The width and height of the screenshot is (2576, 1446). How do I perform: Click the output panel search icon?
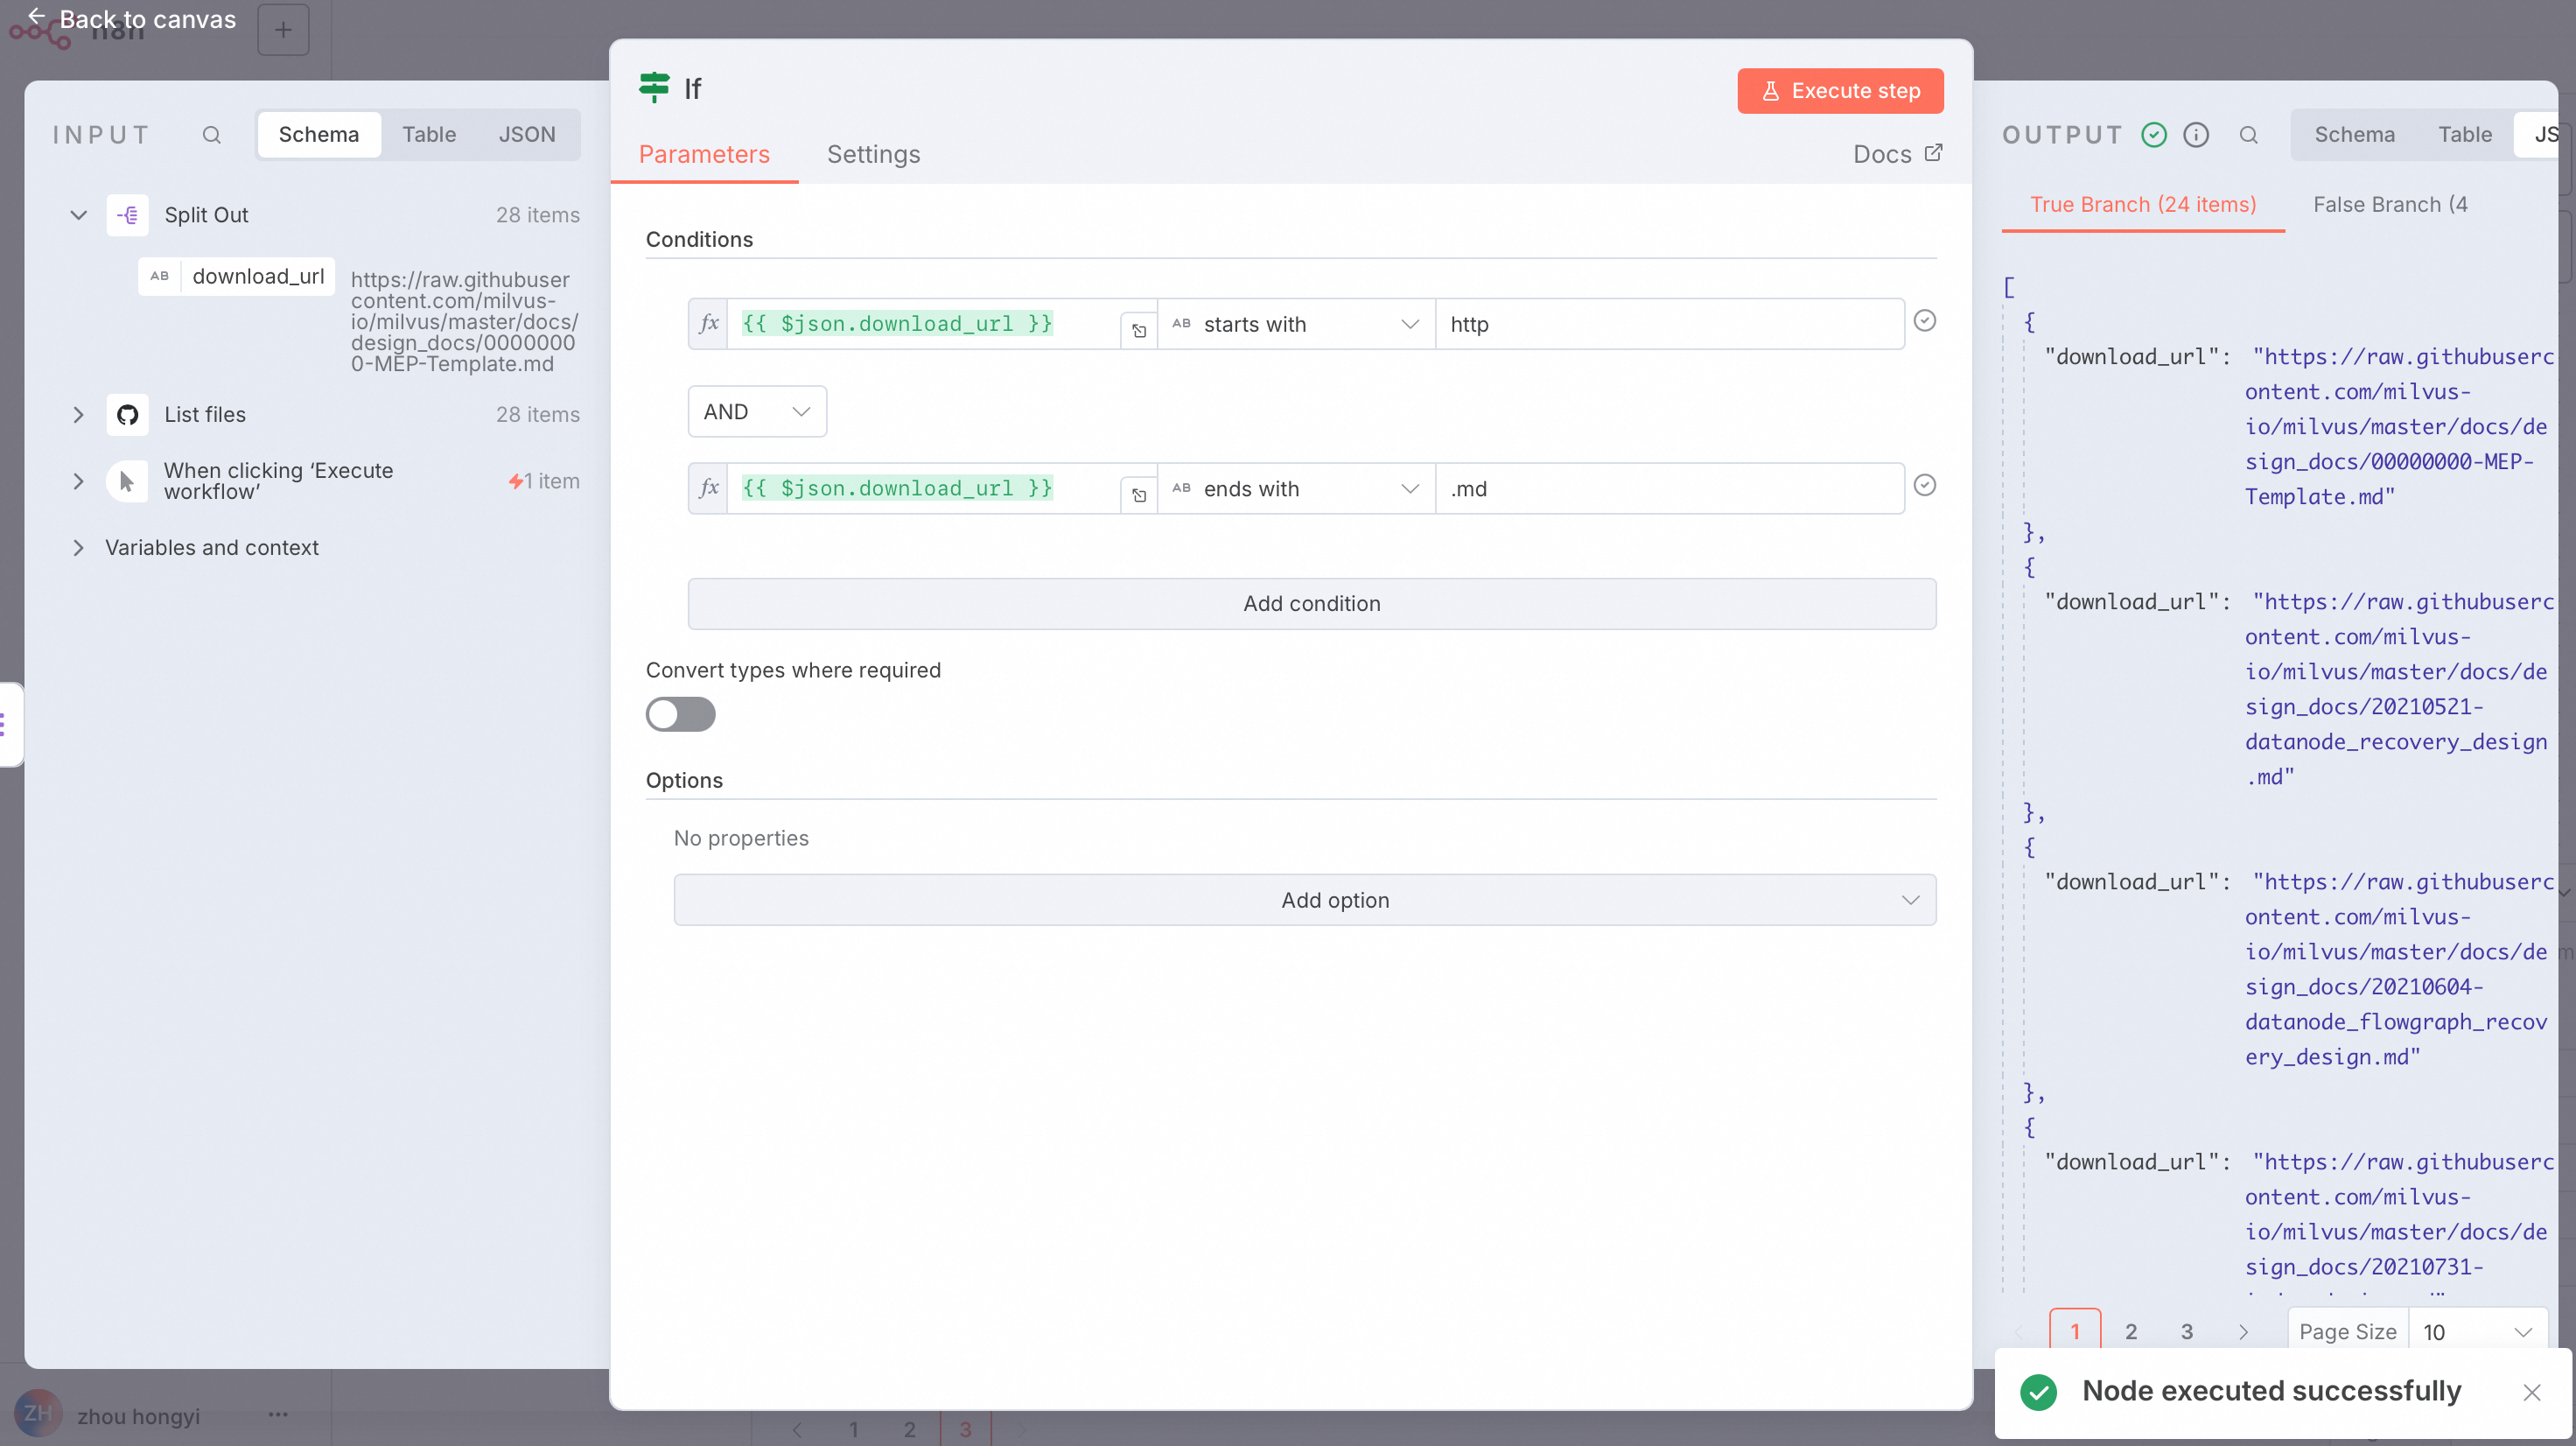(2248, 135)
